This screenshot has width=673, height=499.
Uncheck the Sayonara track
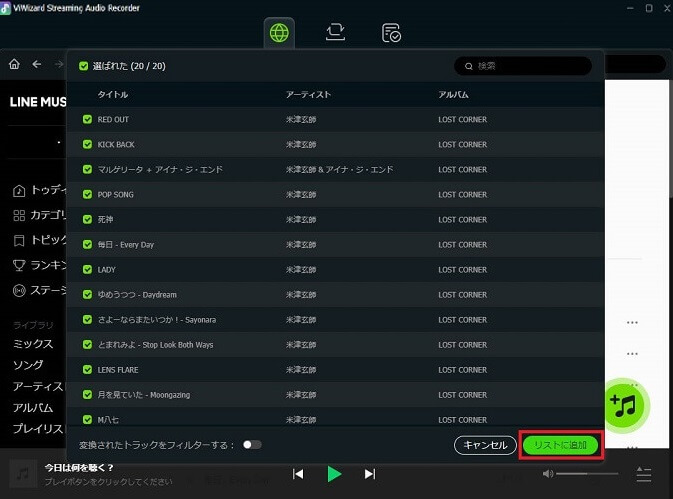click(87, 319)
